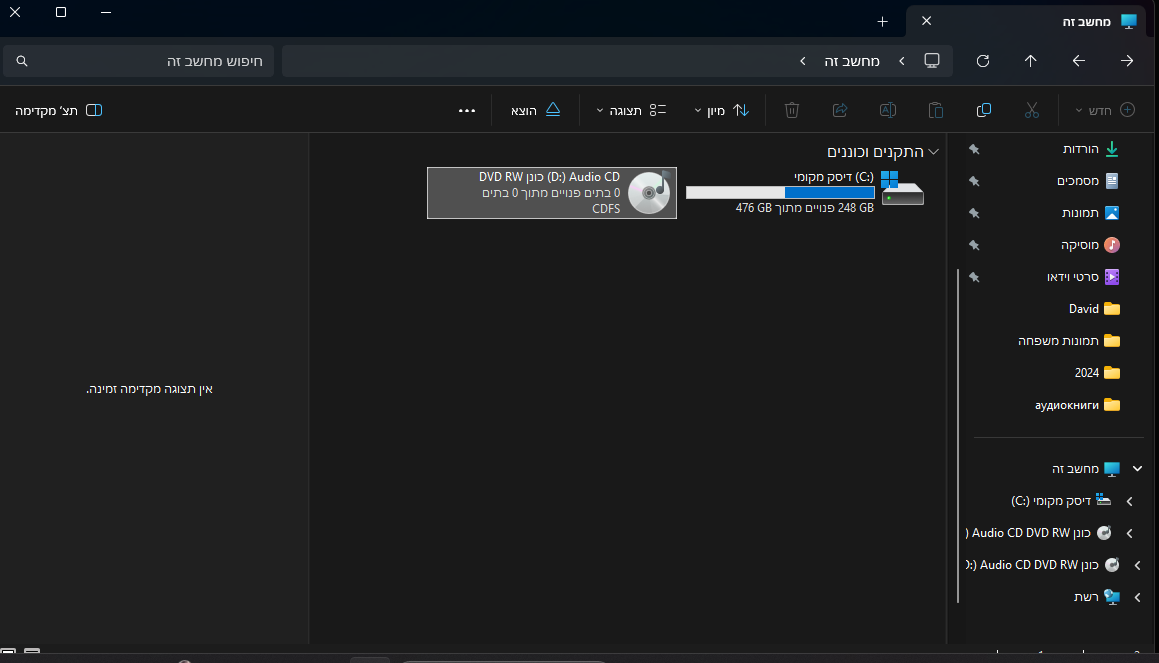
Task: Open the מיון sort dropdown
Action: [722, 110]
